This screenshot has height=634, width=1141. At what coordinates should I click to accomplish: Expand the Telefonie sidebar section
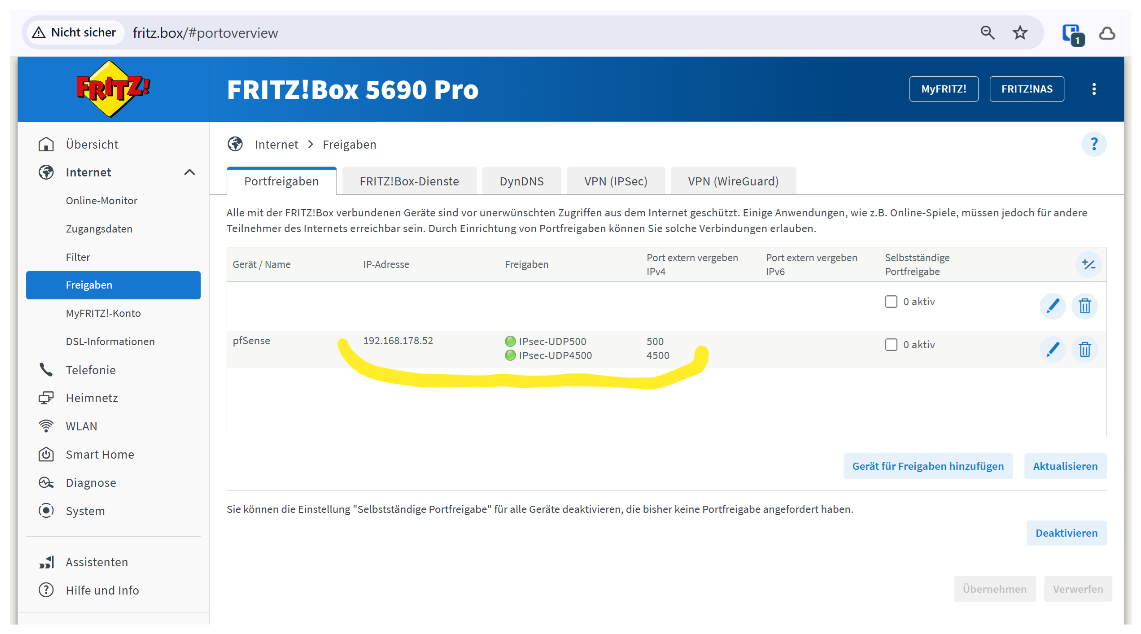pos(91,370)
